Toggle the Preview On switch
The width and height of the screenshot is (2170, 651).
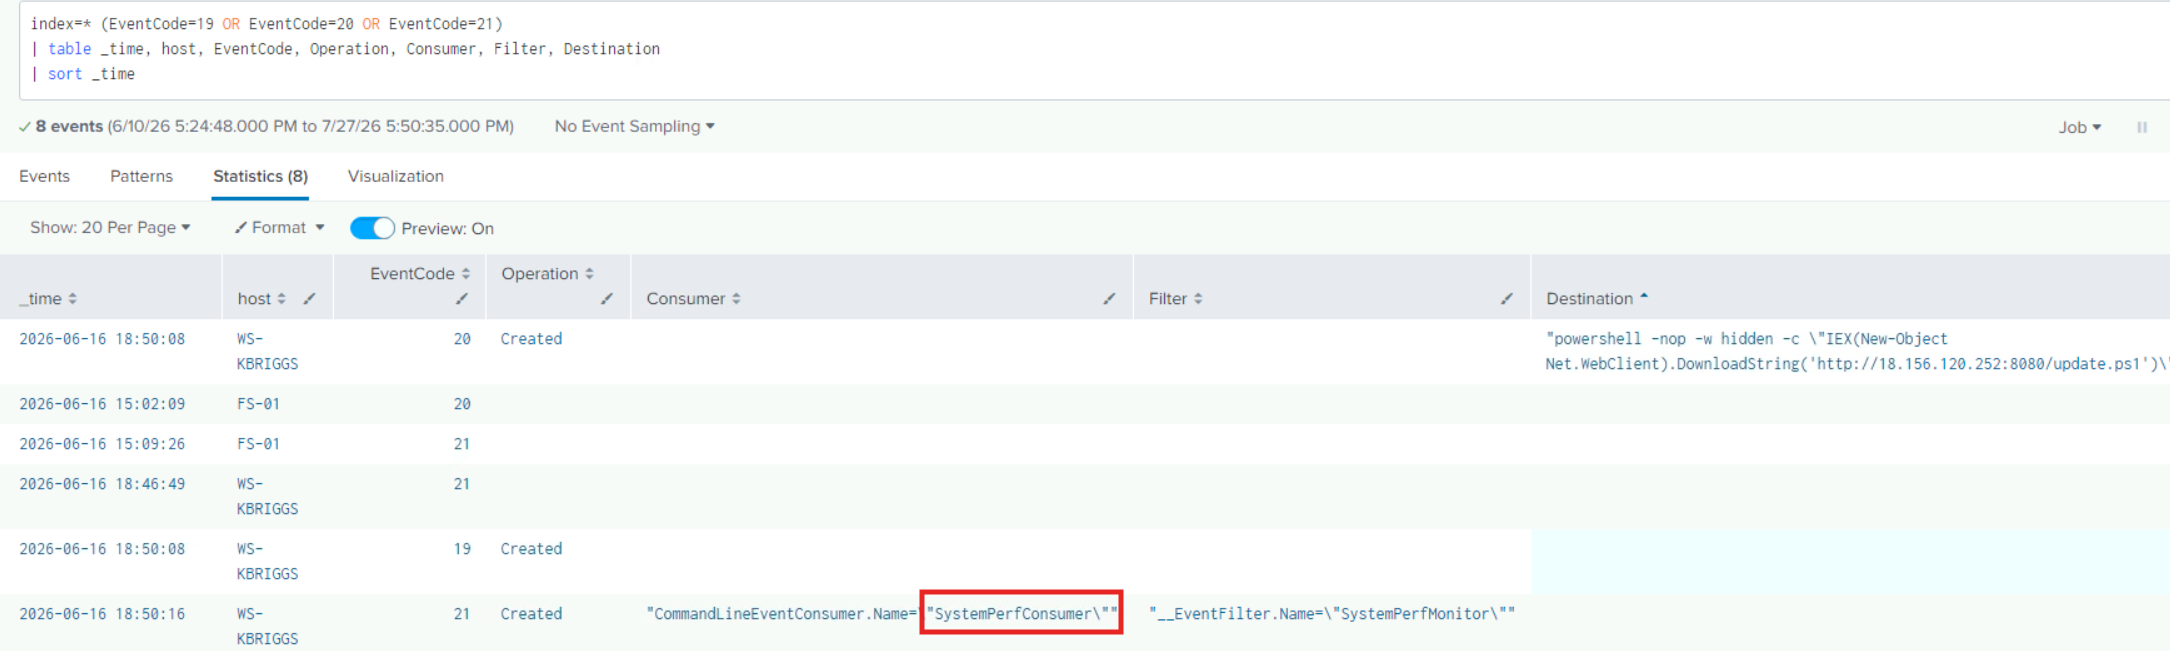[x=372, y=228]
